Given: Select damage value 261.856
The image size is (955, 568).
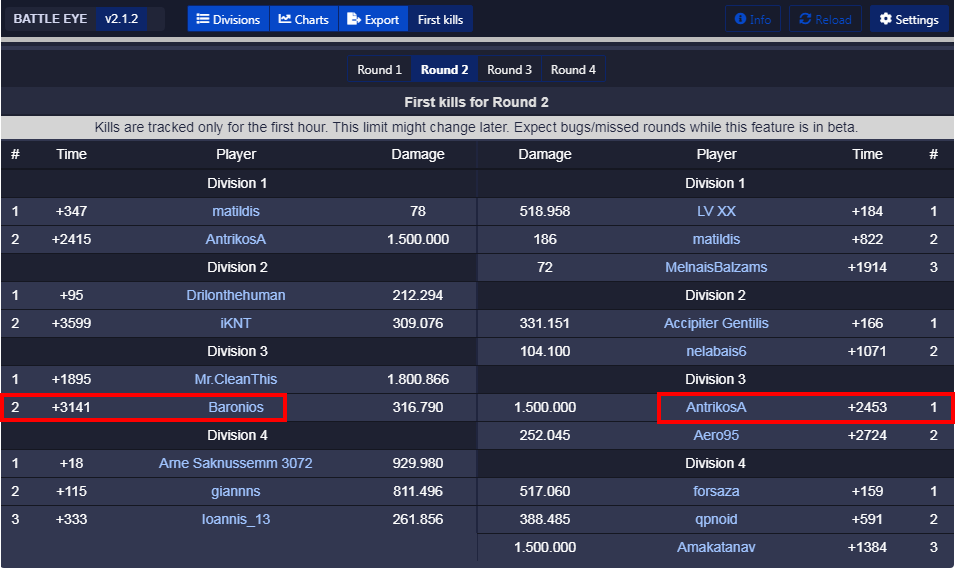Looking at the screenshot, I should click(418, 519).
